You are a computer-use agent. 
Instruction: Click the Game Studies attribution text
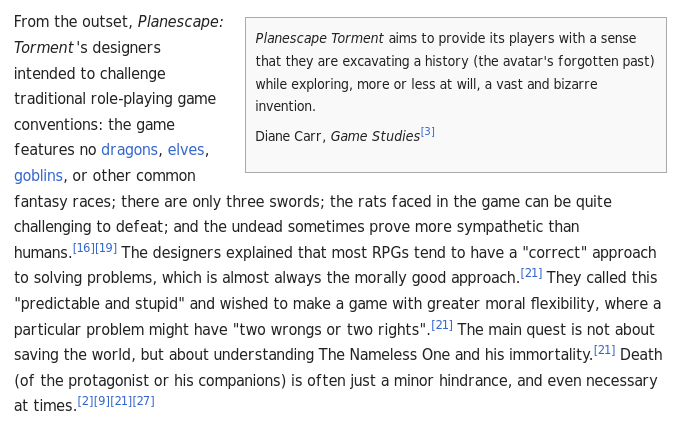pos(375,136)
